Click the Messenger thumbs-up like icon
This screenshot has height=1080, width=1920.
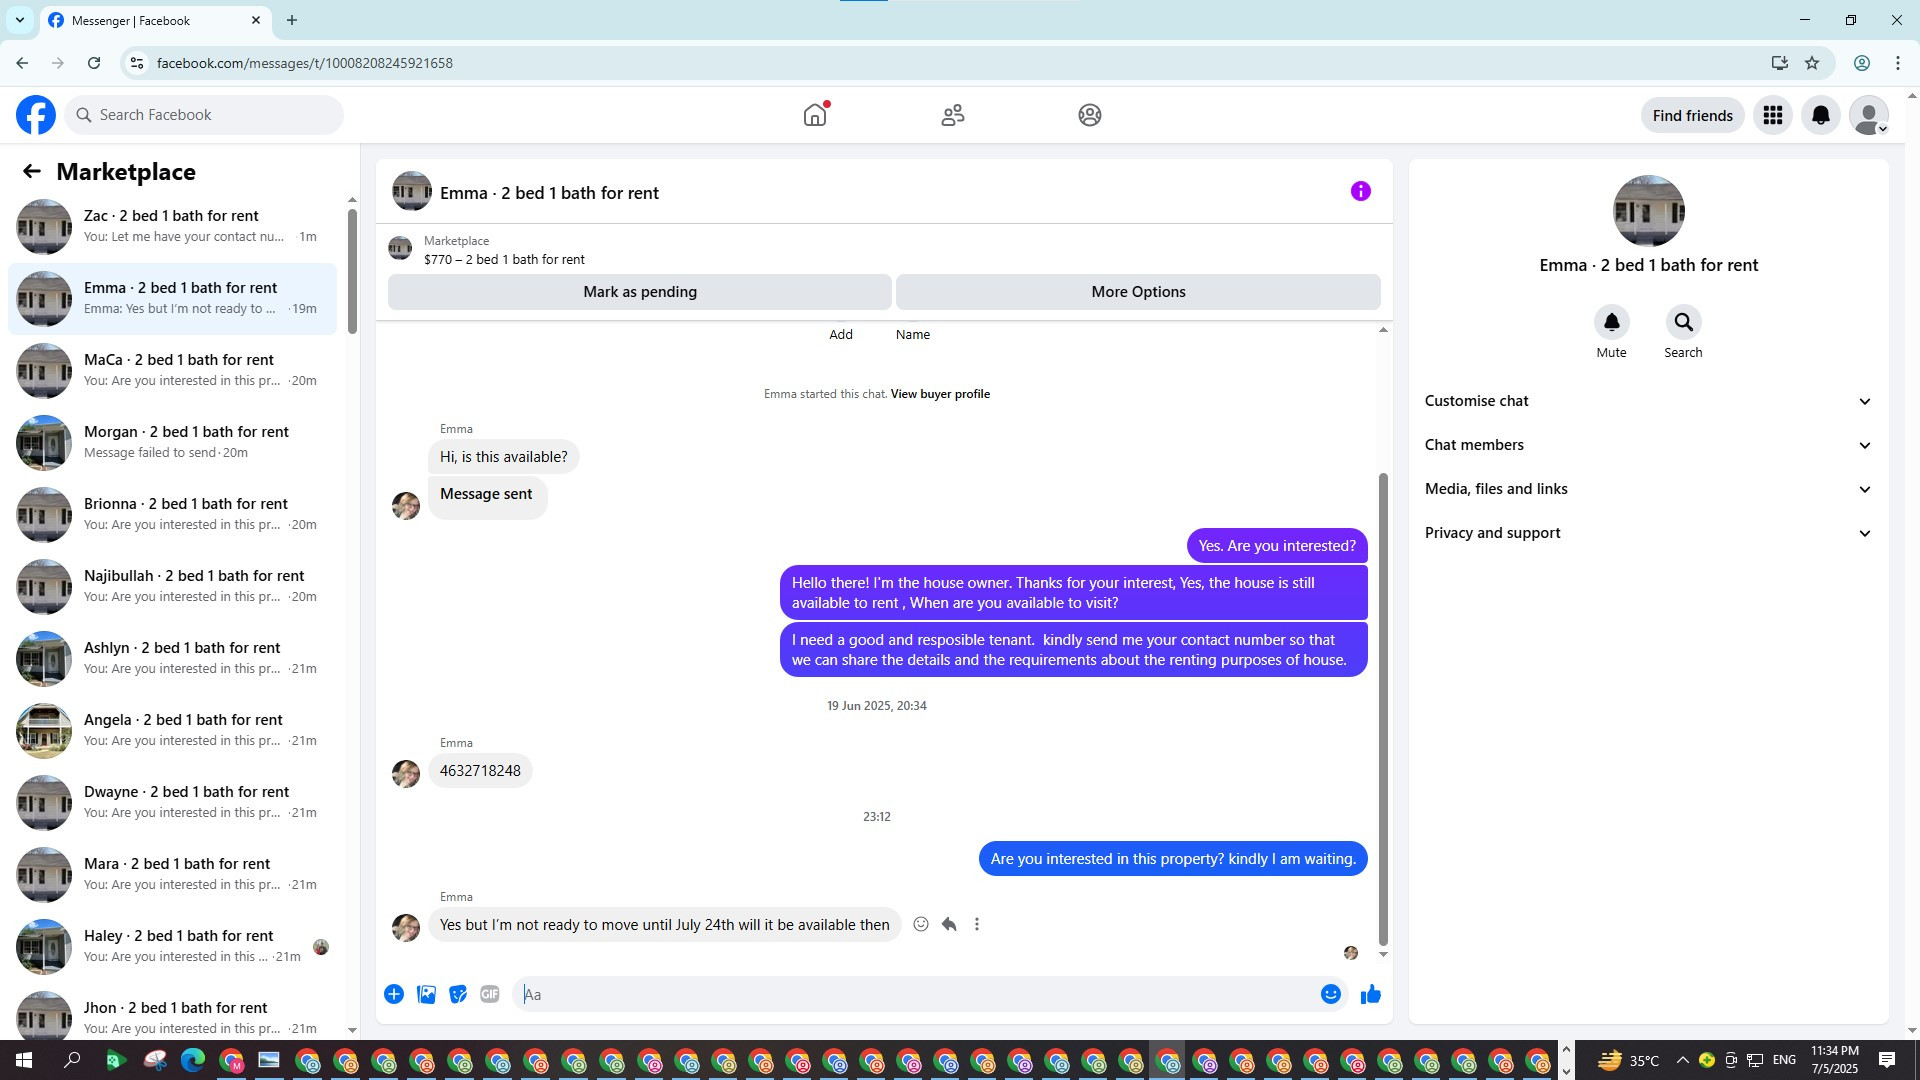tap(1370, 994)
